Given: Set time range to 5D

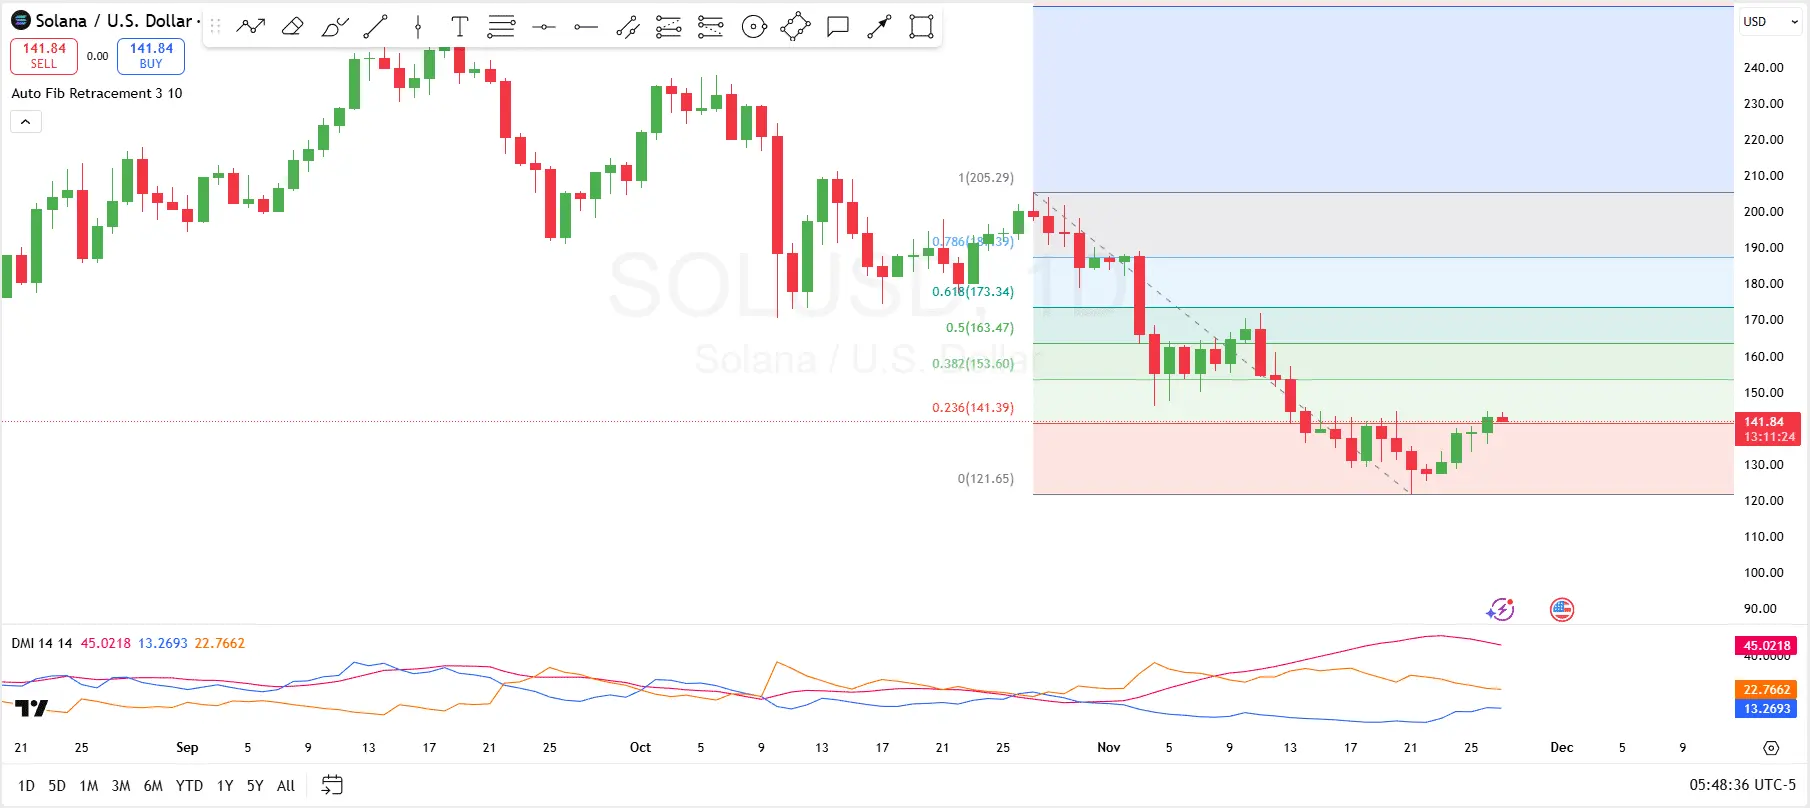Looking at the screenshot, I should click(57, 786).
